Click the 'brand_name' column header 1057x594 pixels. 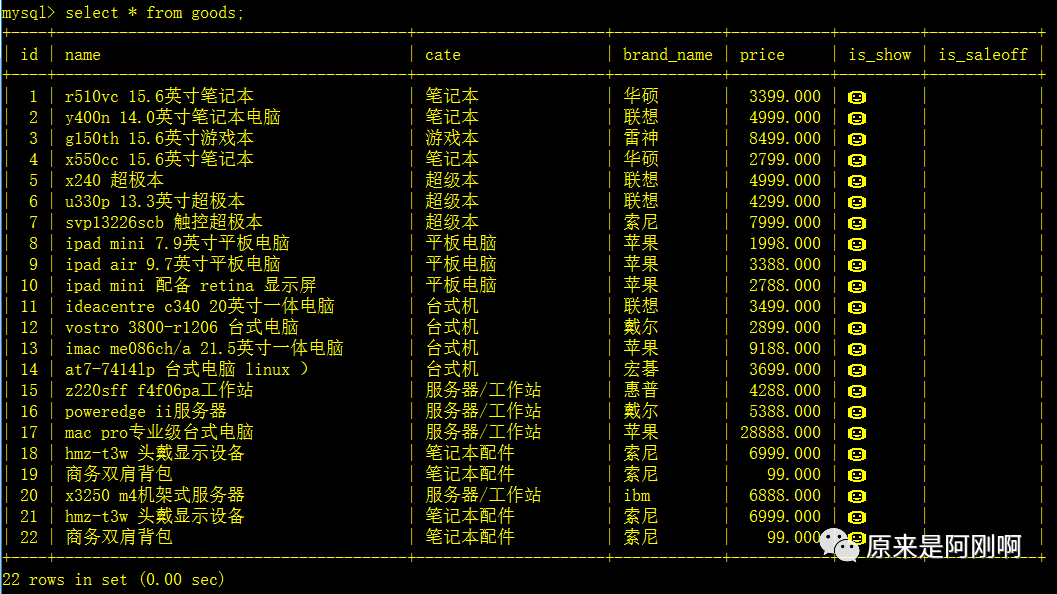point(667,55)
